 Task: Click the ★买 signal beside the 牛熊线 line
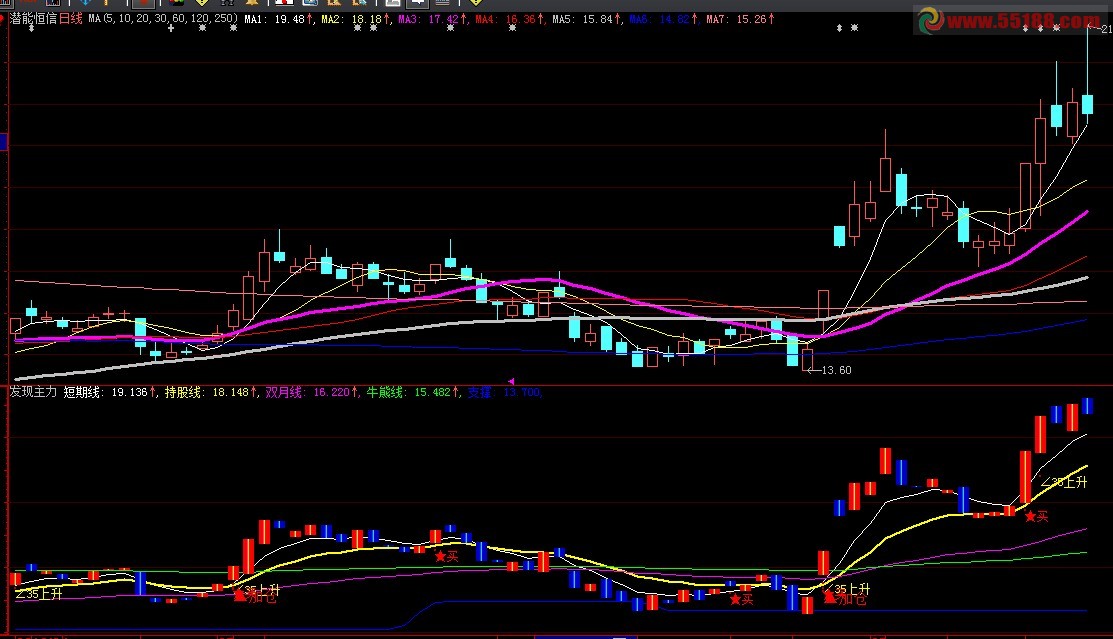coord(446,557)
